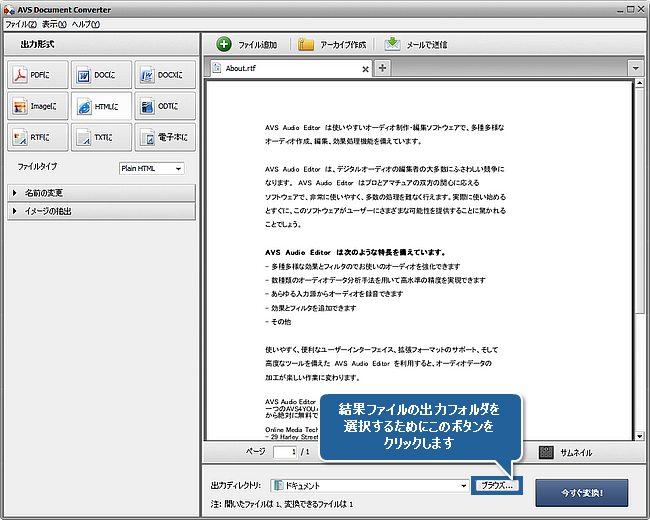
Task: Click the Convert Now (今すぐ変換!) button
Action: pyautogui.click(x=582, y=493)
